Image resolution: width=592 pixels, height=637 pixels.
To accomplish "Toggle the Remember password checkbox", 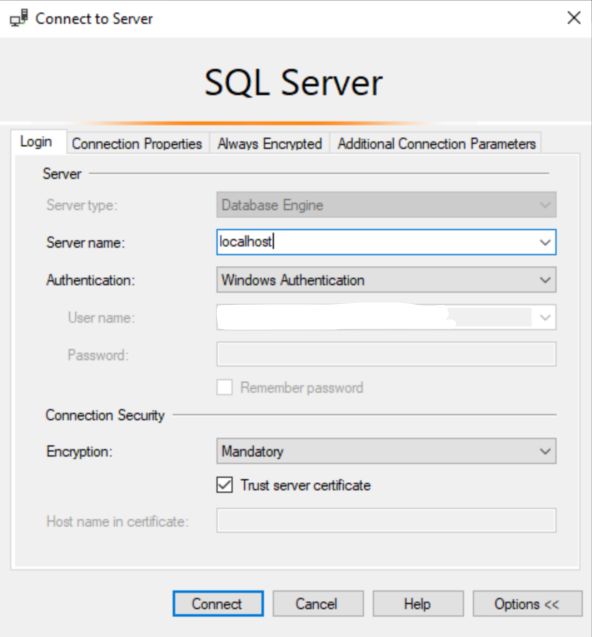I will point(225,388).
